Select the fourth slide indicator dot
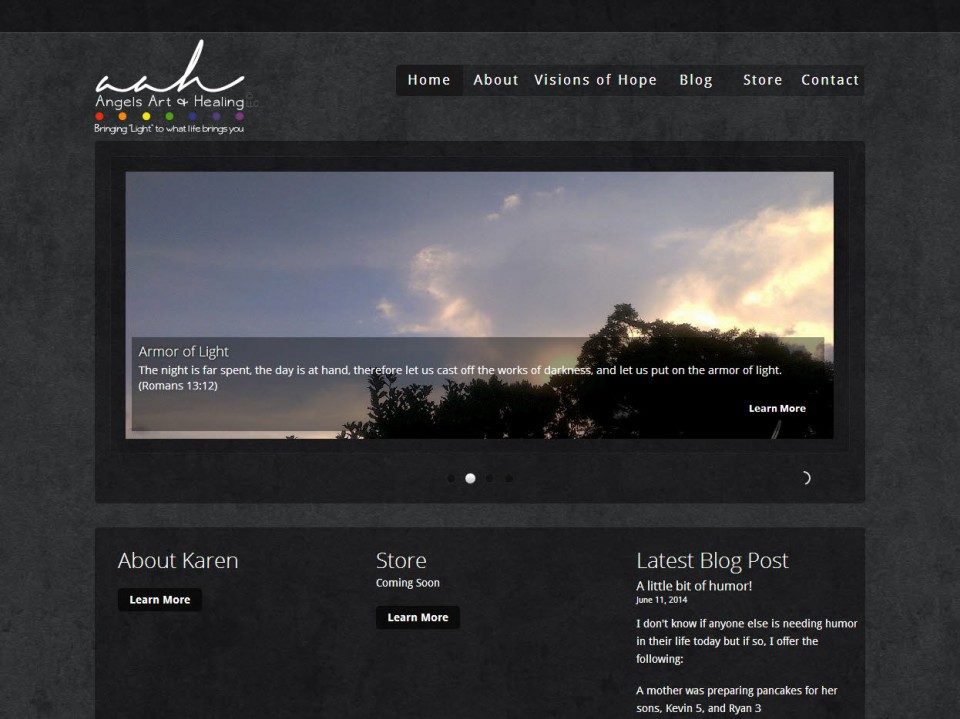The image size is (960, 719). (509, 478)
